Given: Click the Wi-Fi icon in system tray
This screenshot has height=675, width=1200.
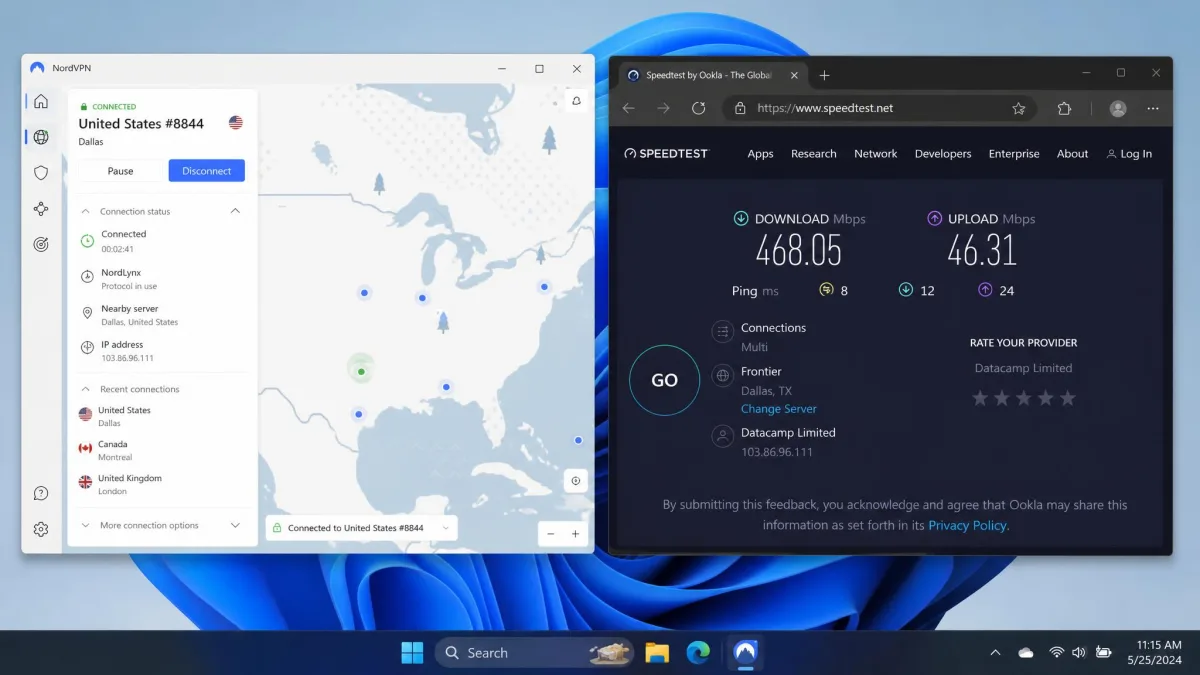Looking at the screenshot, I should click(x=1056, y=653).
